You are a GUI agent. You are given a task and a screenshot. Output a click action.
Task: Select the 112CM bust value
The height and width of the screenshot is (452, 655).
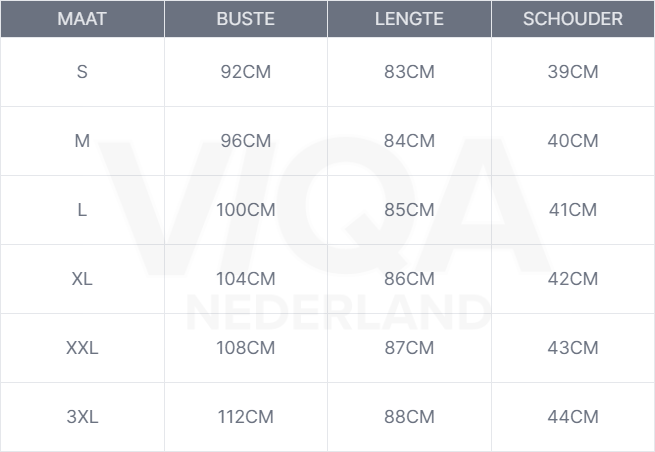tap(246, 417)
